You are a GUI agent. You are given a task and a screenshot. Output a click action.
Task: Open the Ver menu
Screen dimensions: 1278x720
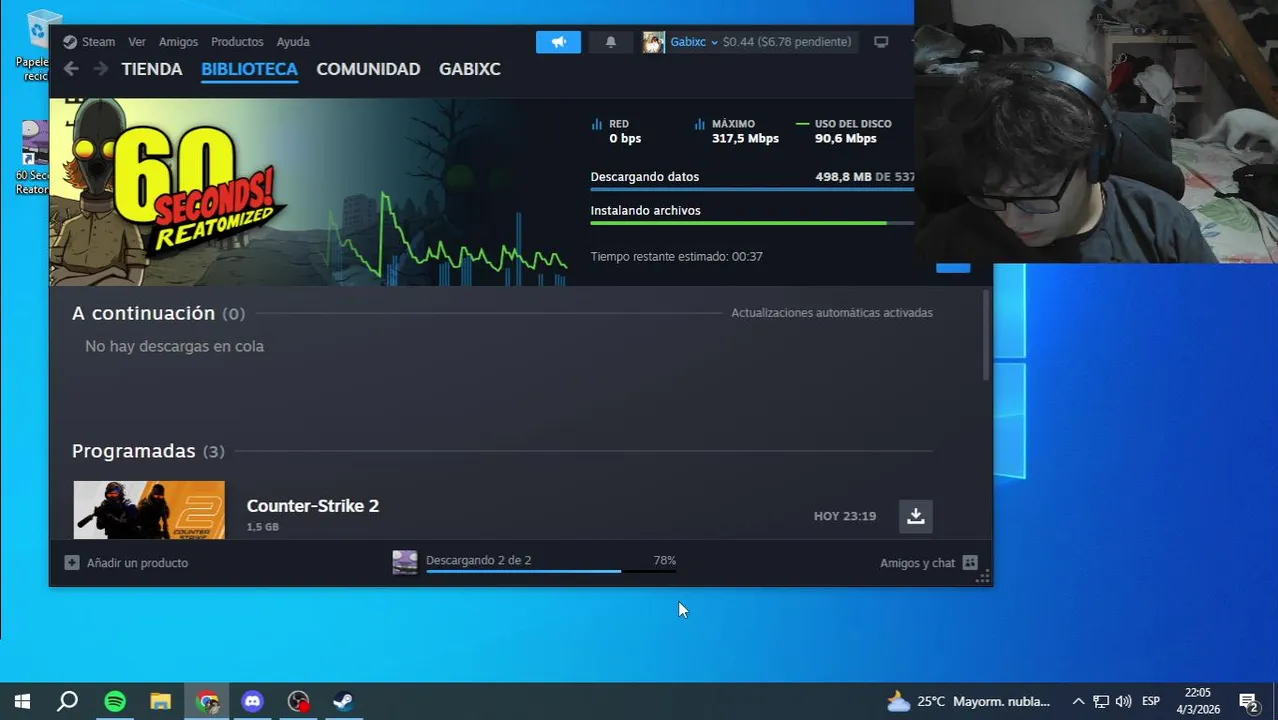(137, 42)
